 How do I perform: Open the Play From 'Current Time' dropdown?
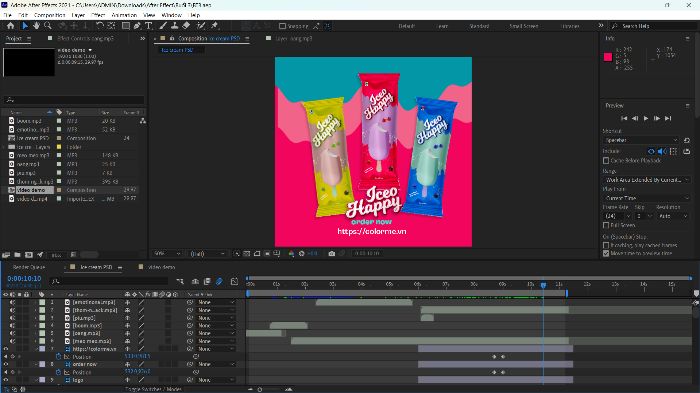(646, 198)
